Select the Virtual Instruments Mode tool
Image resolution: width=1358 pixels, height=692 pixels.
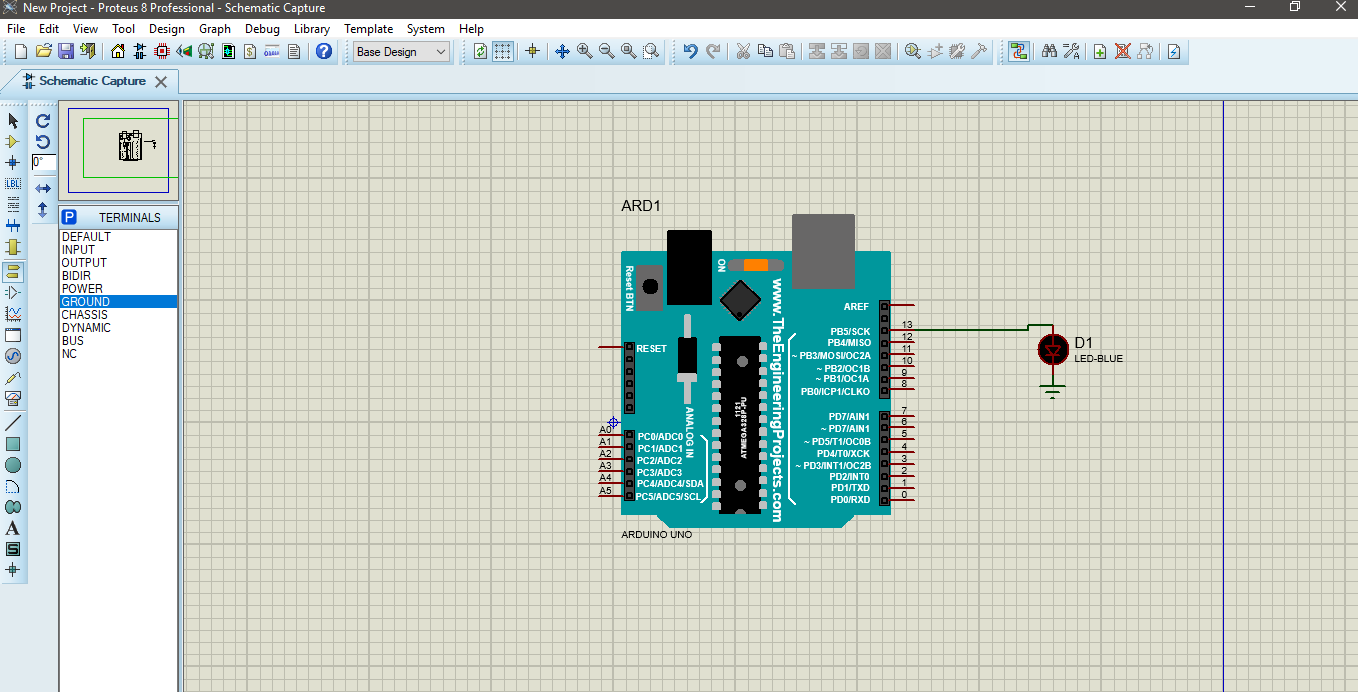(13, 398)
